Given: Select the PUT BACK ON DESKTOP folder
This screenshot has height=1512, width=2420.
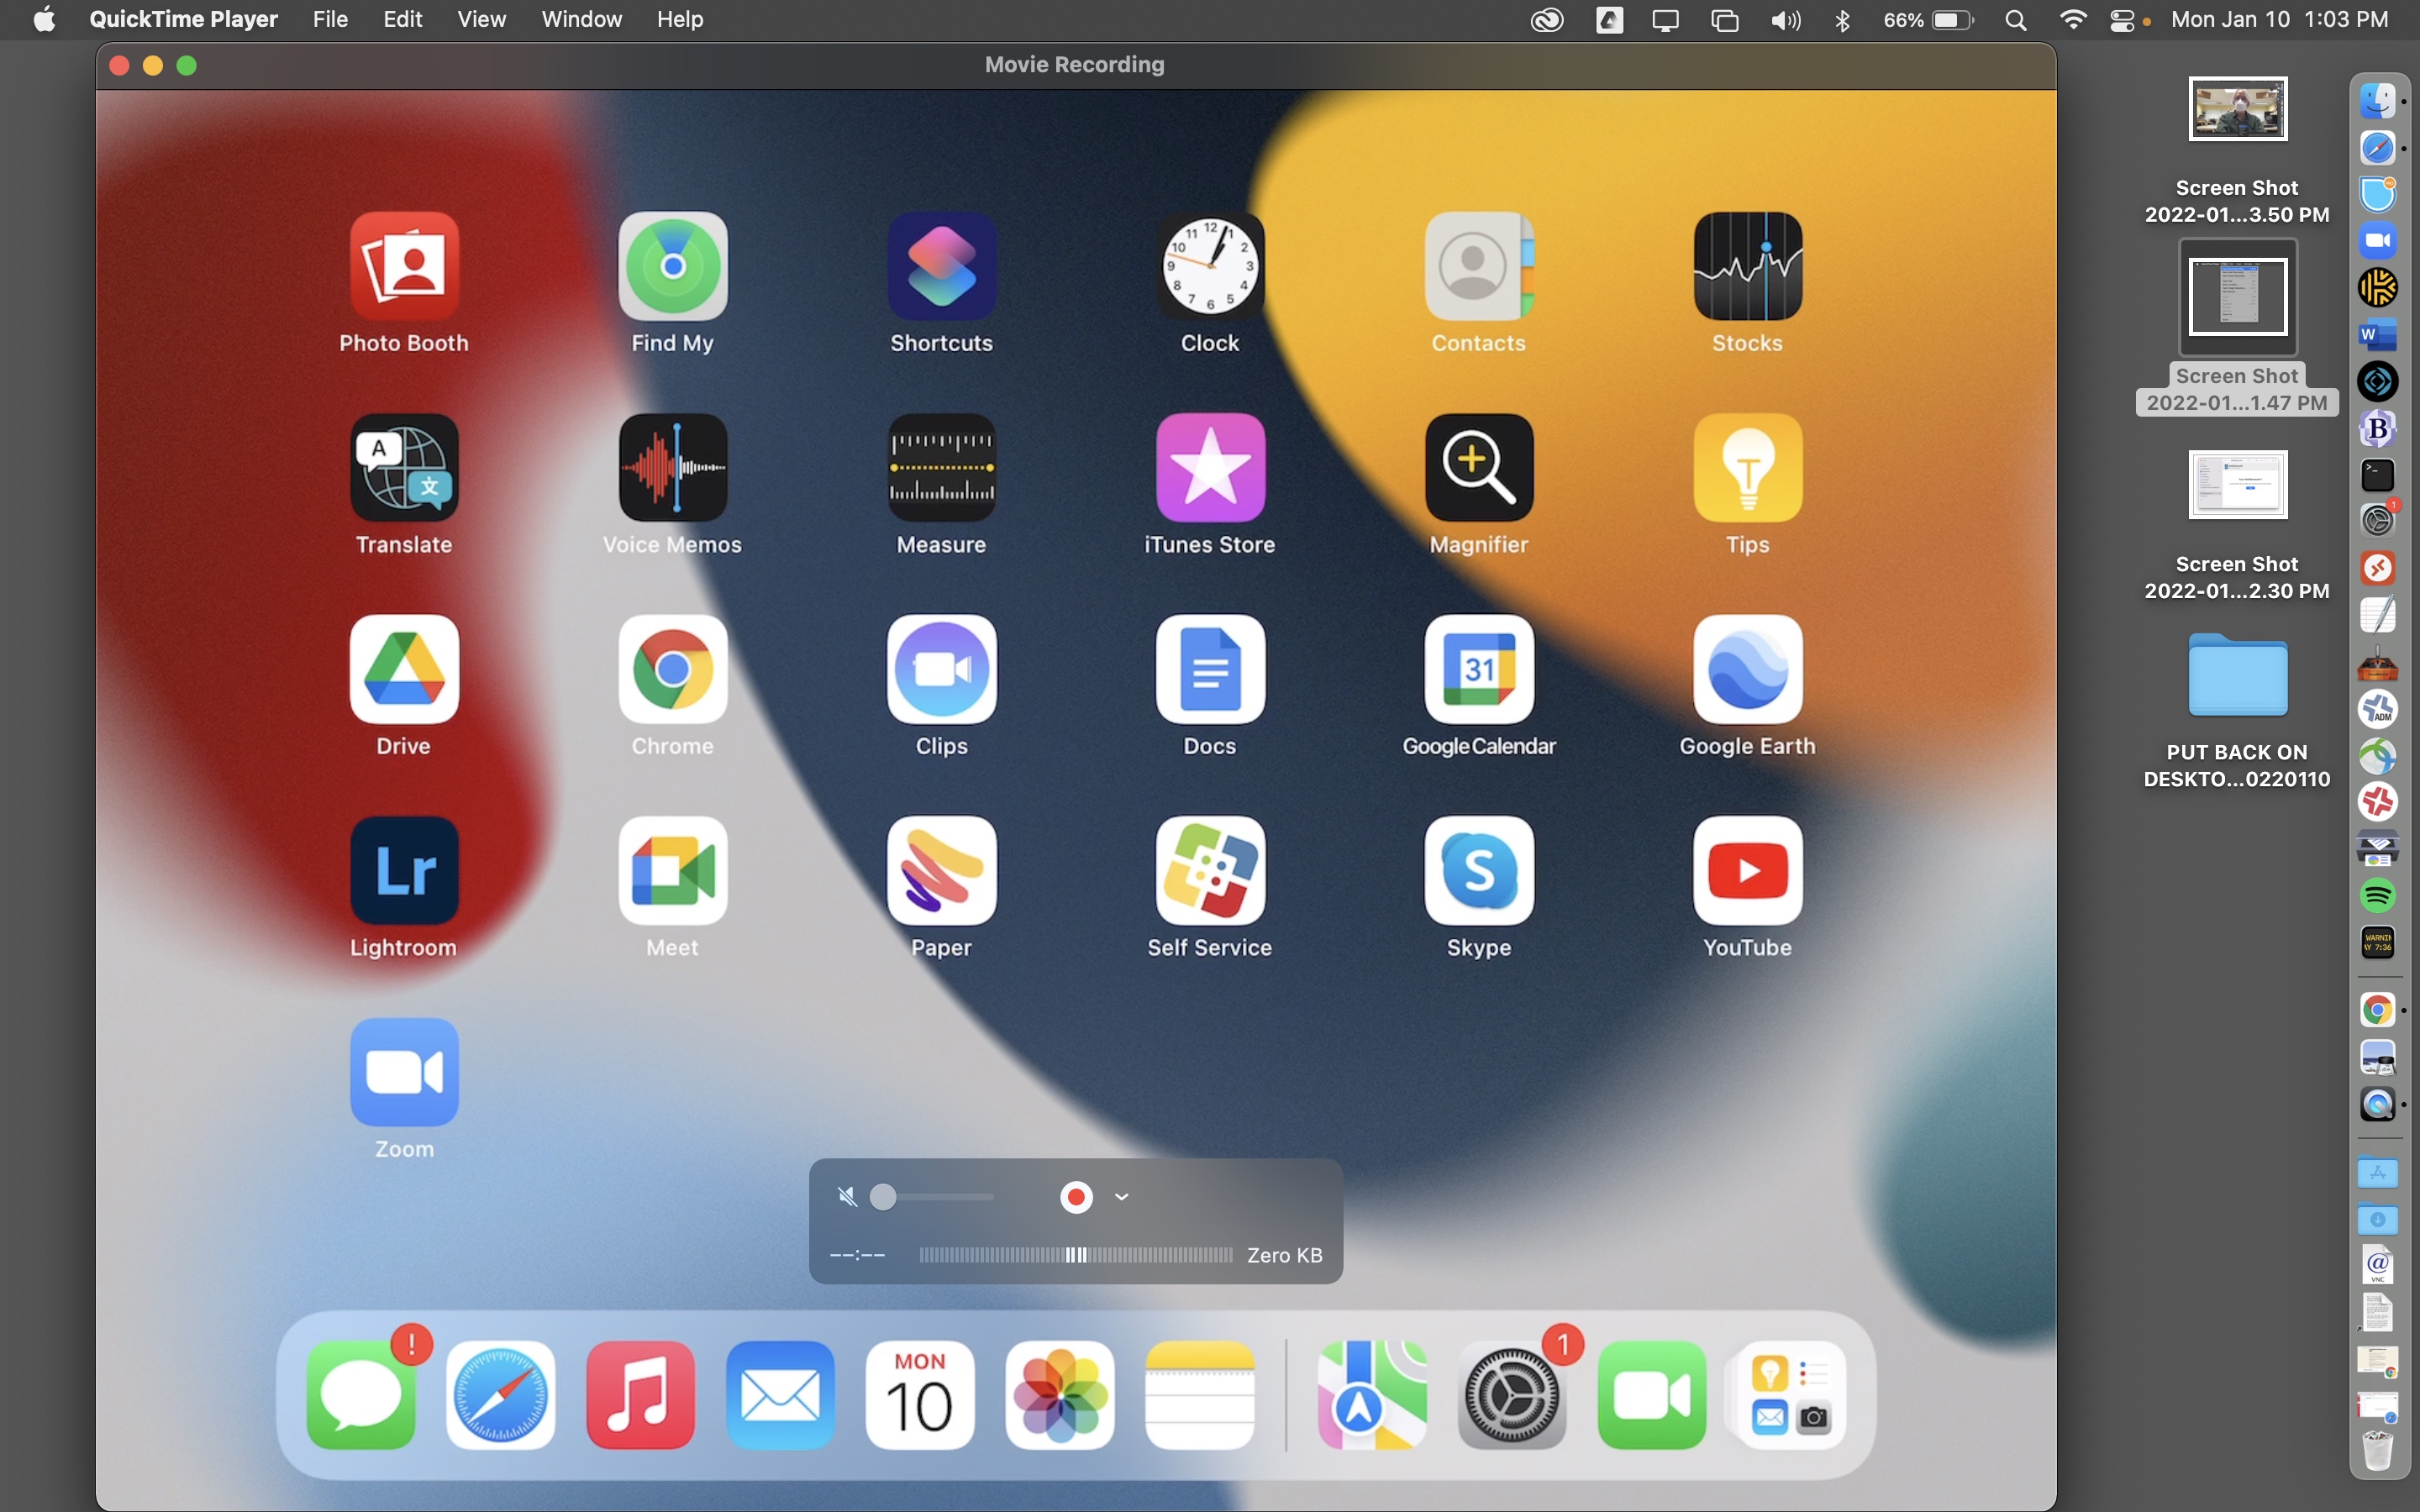Looking at the screenshot, I should pyautogui.click(x=2237, y=676).
